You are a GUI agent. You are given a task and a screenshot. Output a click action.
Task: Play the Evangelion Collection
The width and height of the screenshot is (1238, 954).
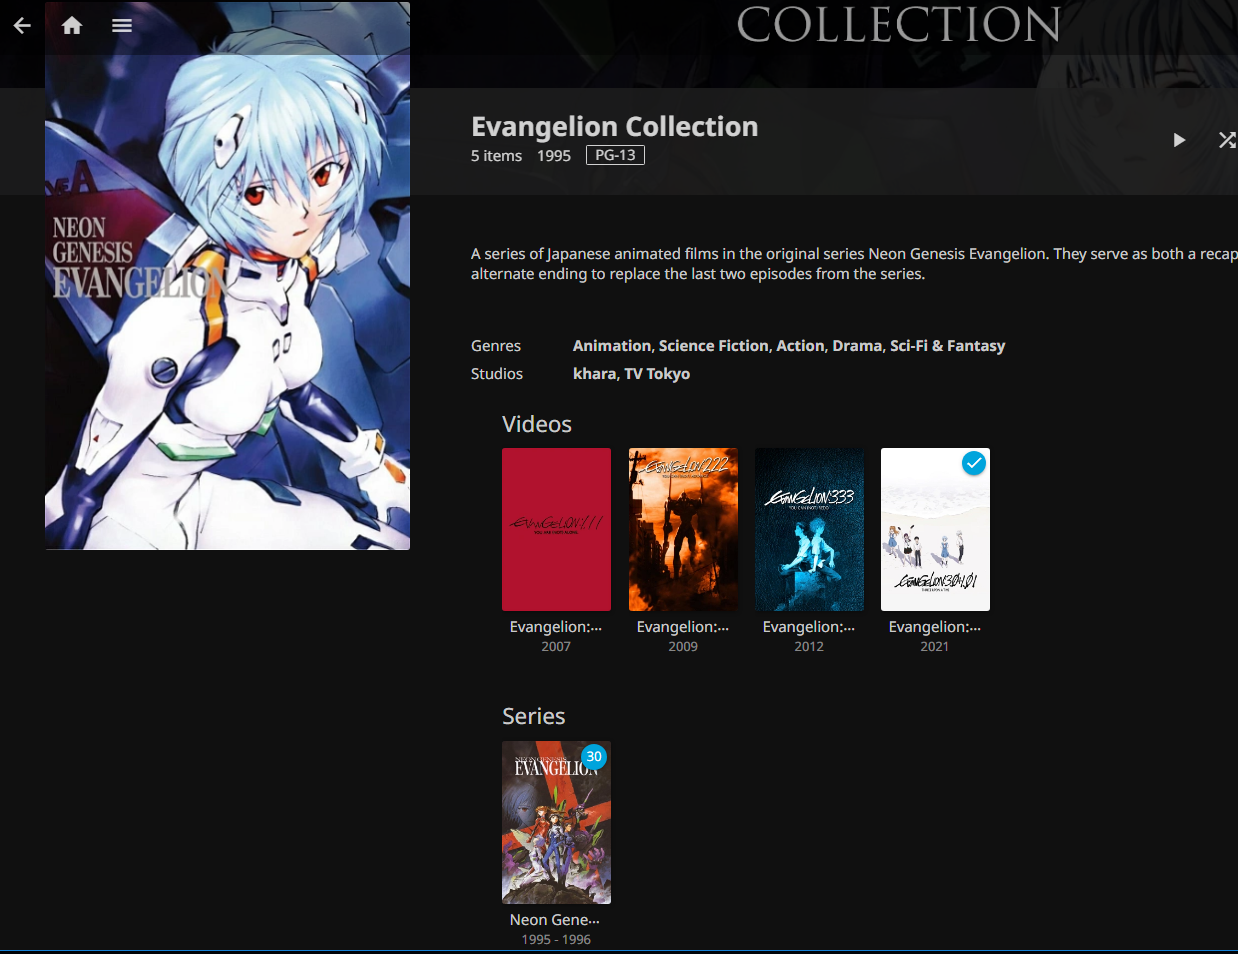pyautogui.click(x=1179, y=140)
